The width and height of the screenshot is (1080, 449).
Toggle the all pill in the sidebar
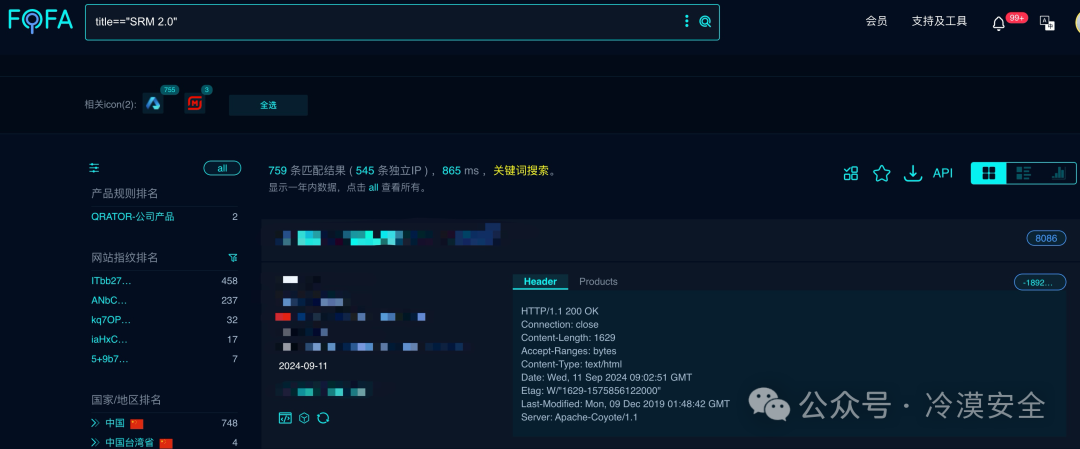[222, 168]
